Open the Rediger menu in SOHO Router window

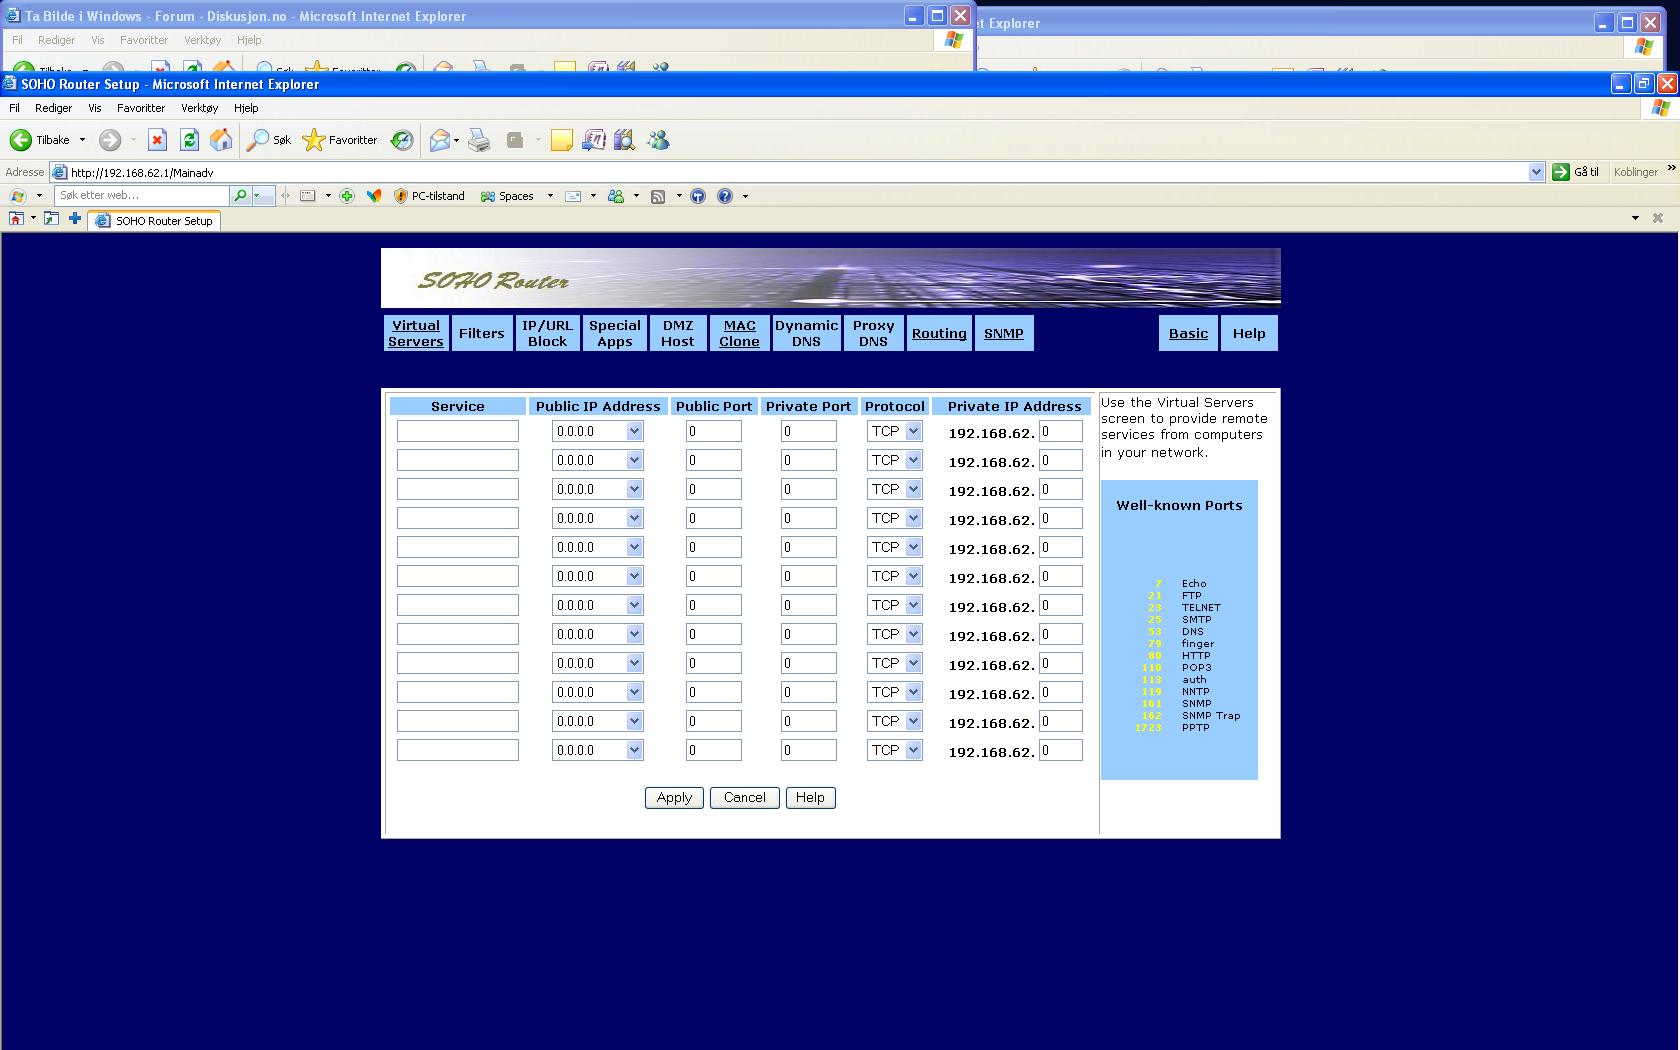53,108
